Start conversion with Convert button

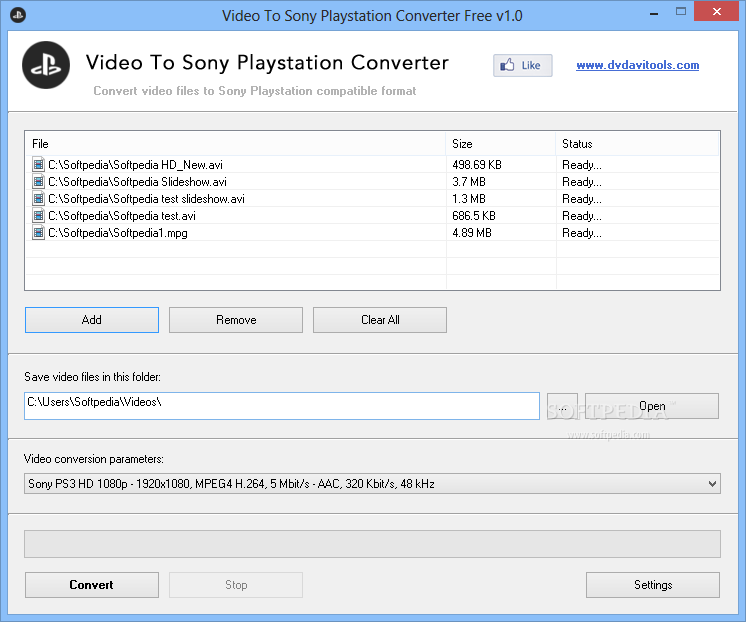[x=92, y=585]
